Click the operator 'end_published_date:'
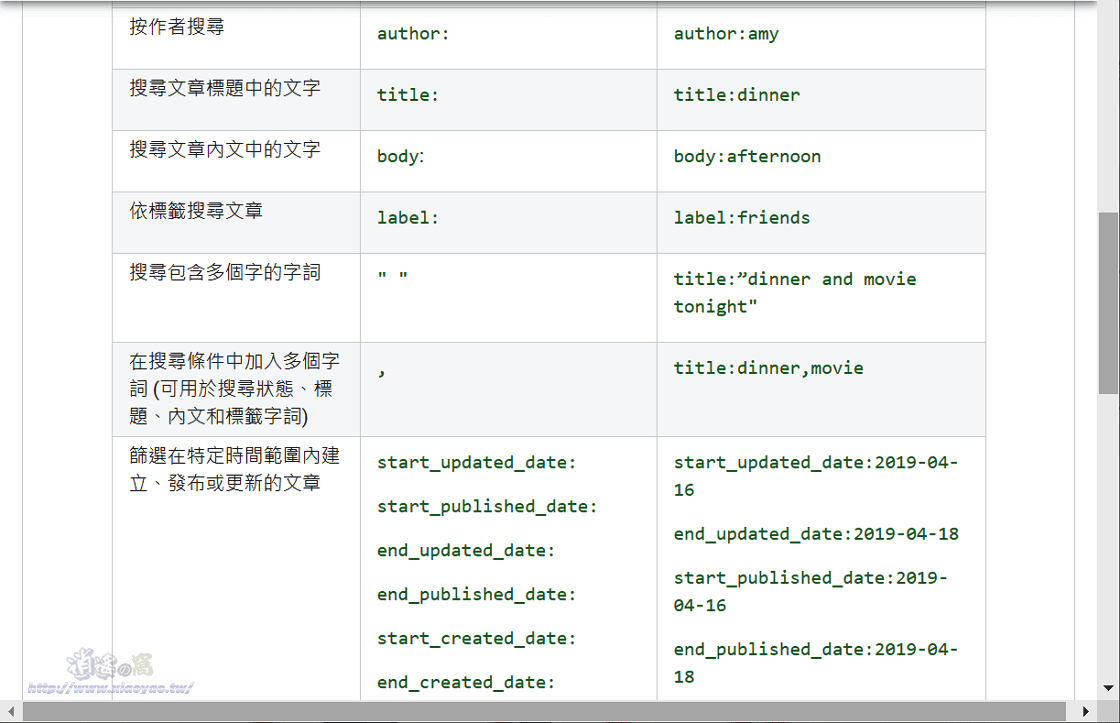This screenshot has width=1120, height=723. click(476, 595)
